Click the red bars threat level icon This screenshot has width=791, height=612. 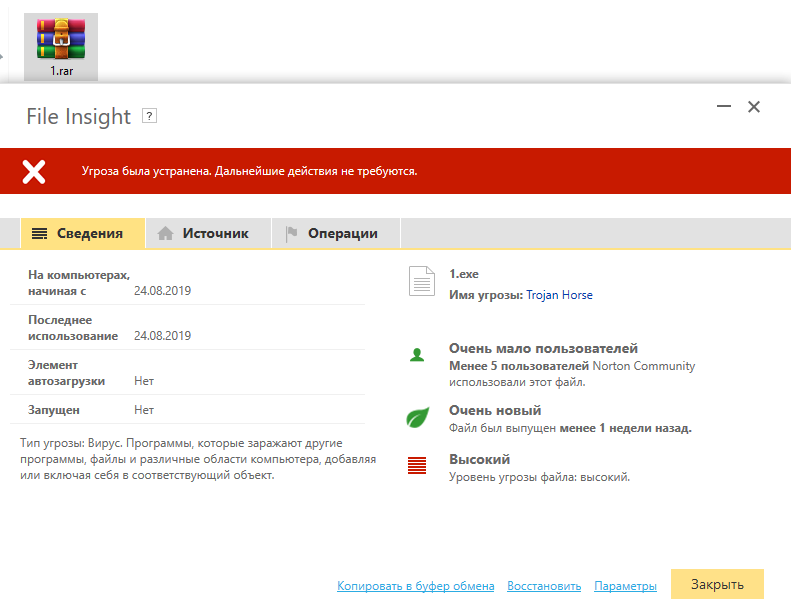pos(417,465)
